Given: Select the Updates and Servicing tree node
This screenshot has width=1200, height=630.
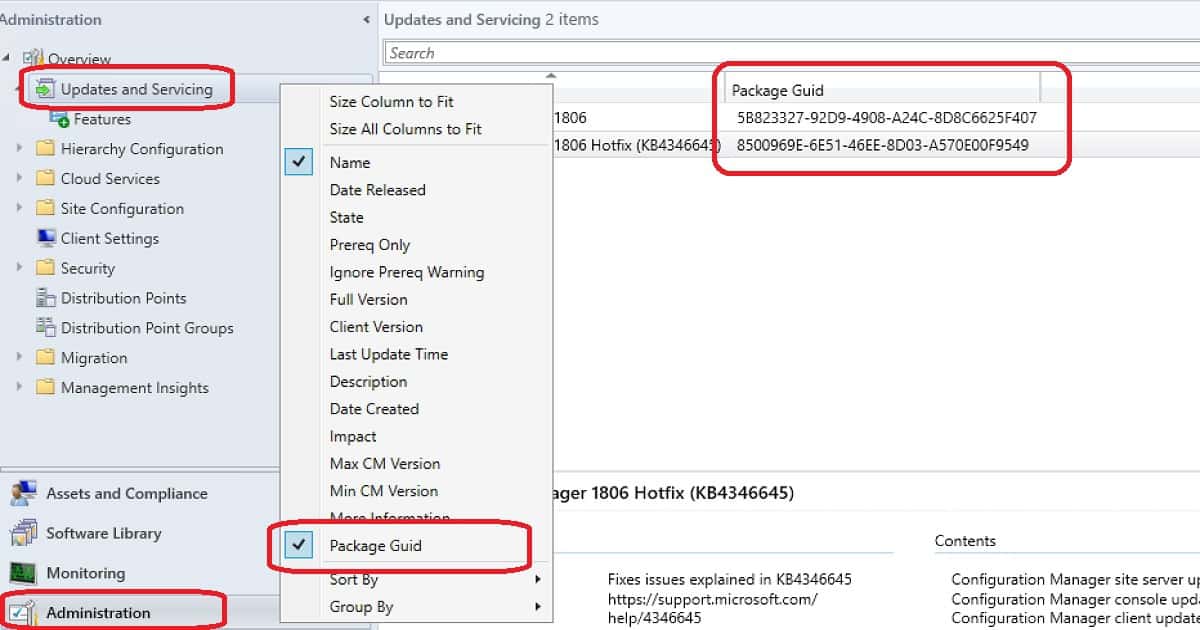Looking at the screenshot, I should (x=136, y=89).
